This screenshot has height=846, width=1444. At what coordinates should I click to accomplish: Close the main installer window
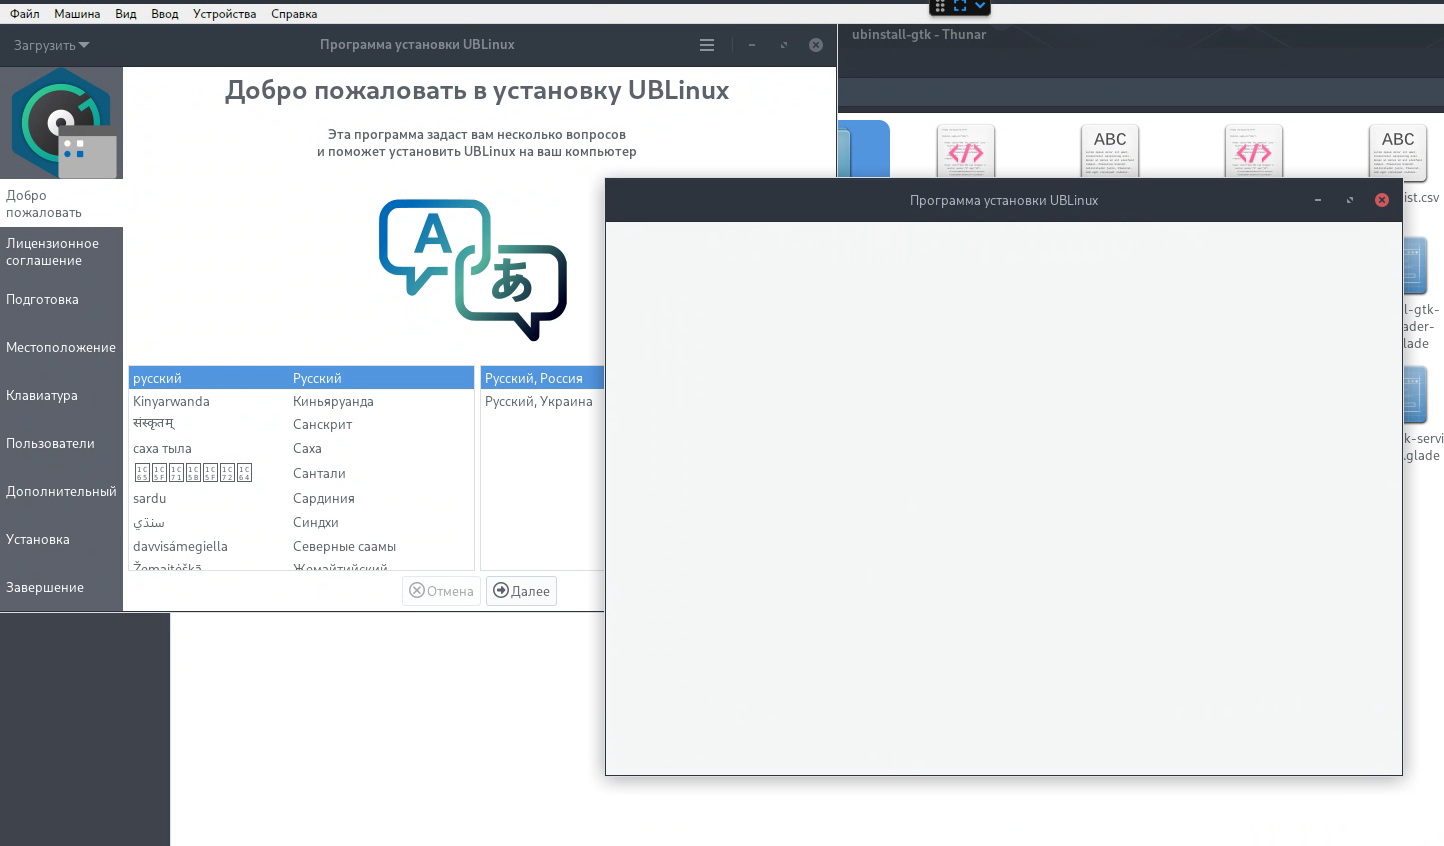coord(816,45)
